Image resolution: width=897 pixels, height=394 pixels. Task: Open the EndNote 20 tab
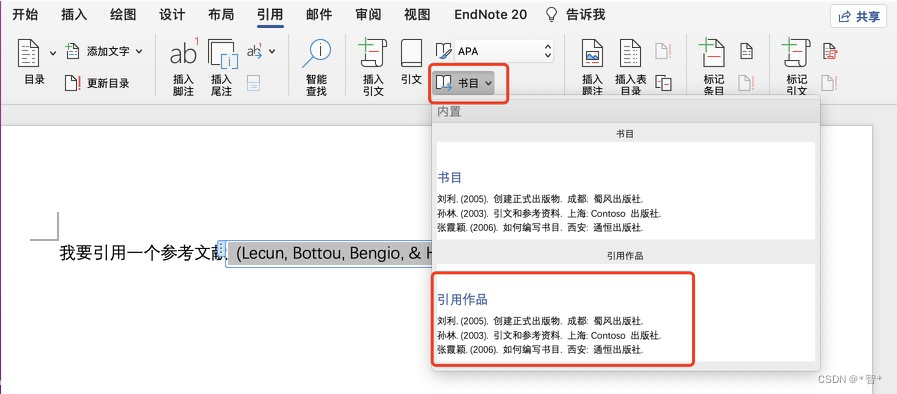pos(490,15)
